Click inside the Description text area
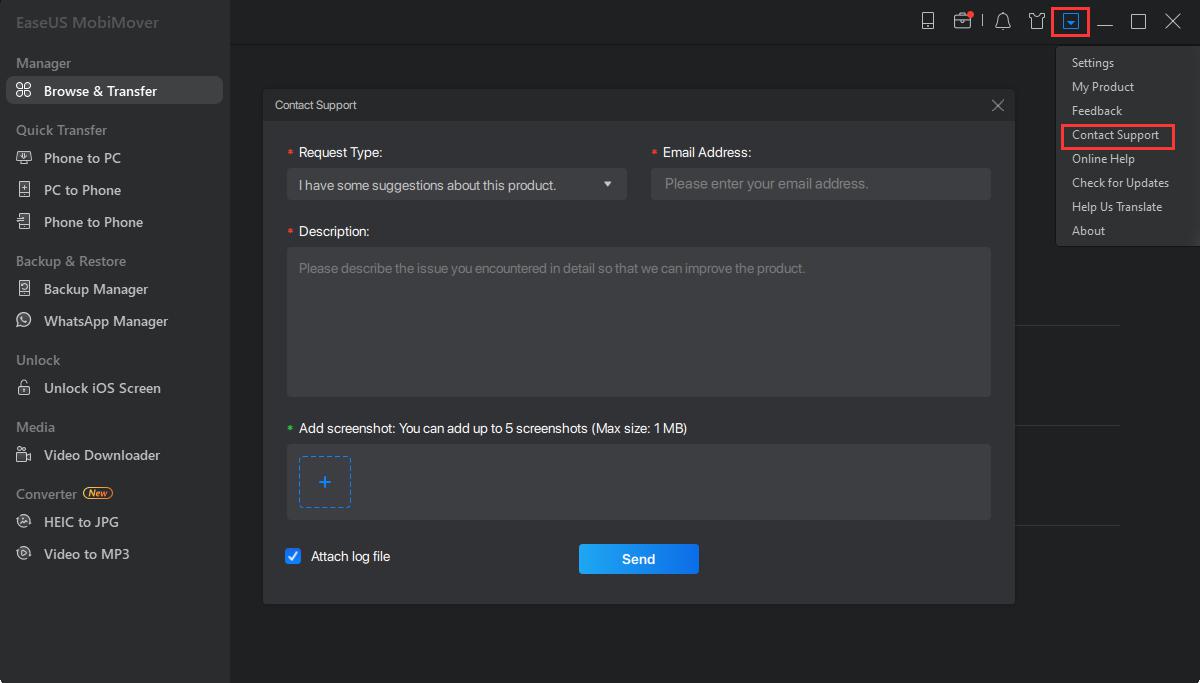 pyautogui.click(x=638, y=321)
